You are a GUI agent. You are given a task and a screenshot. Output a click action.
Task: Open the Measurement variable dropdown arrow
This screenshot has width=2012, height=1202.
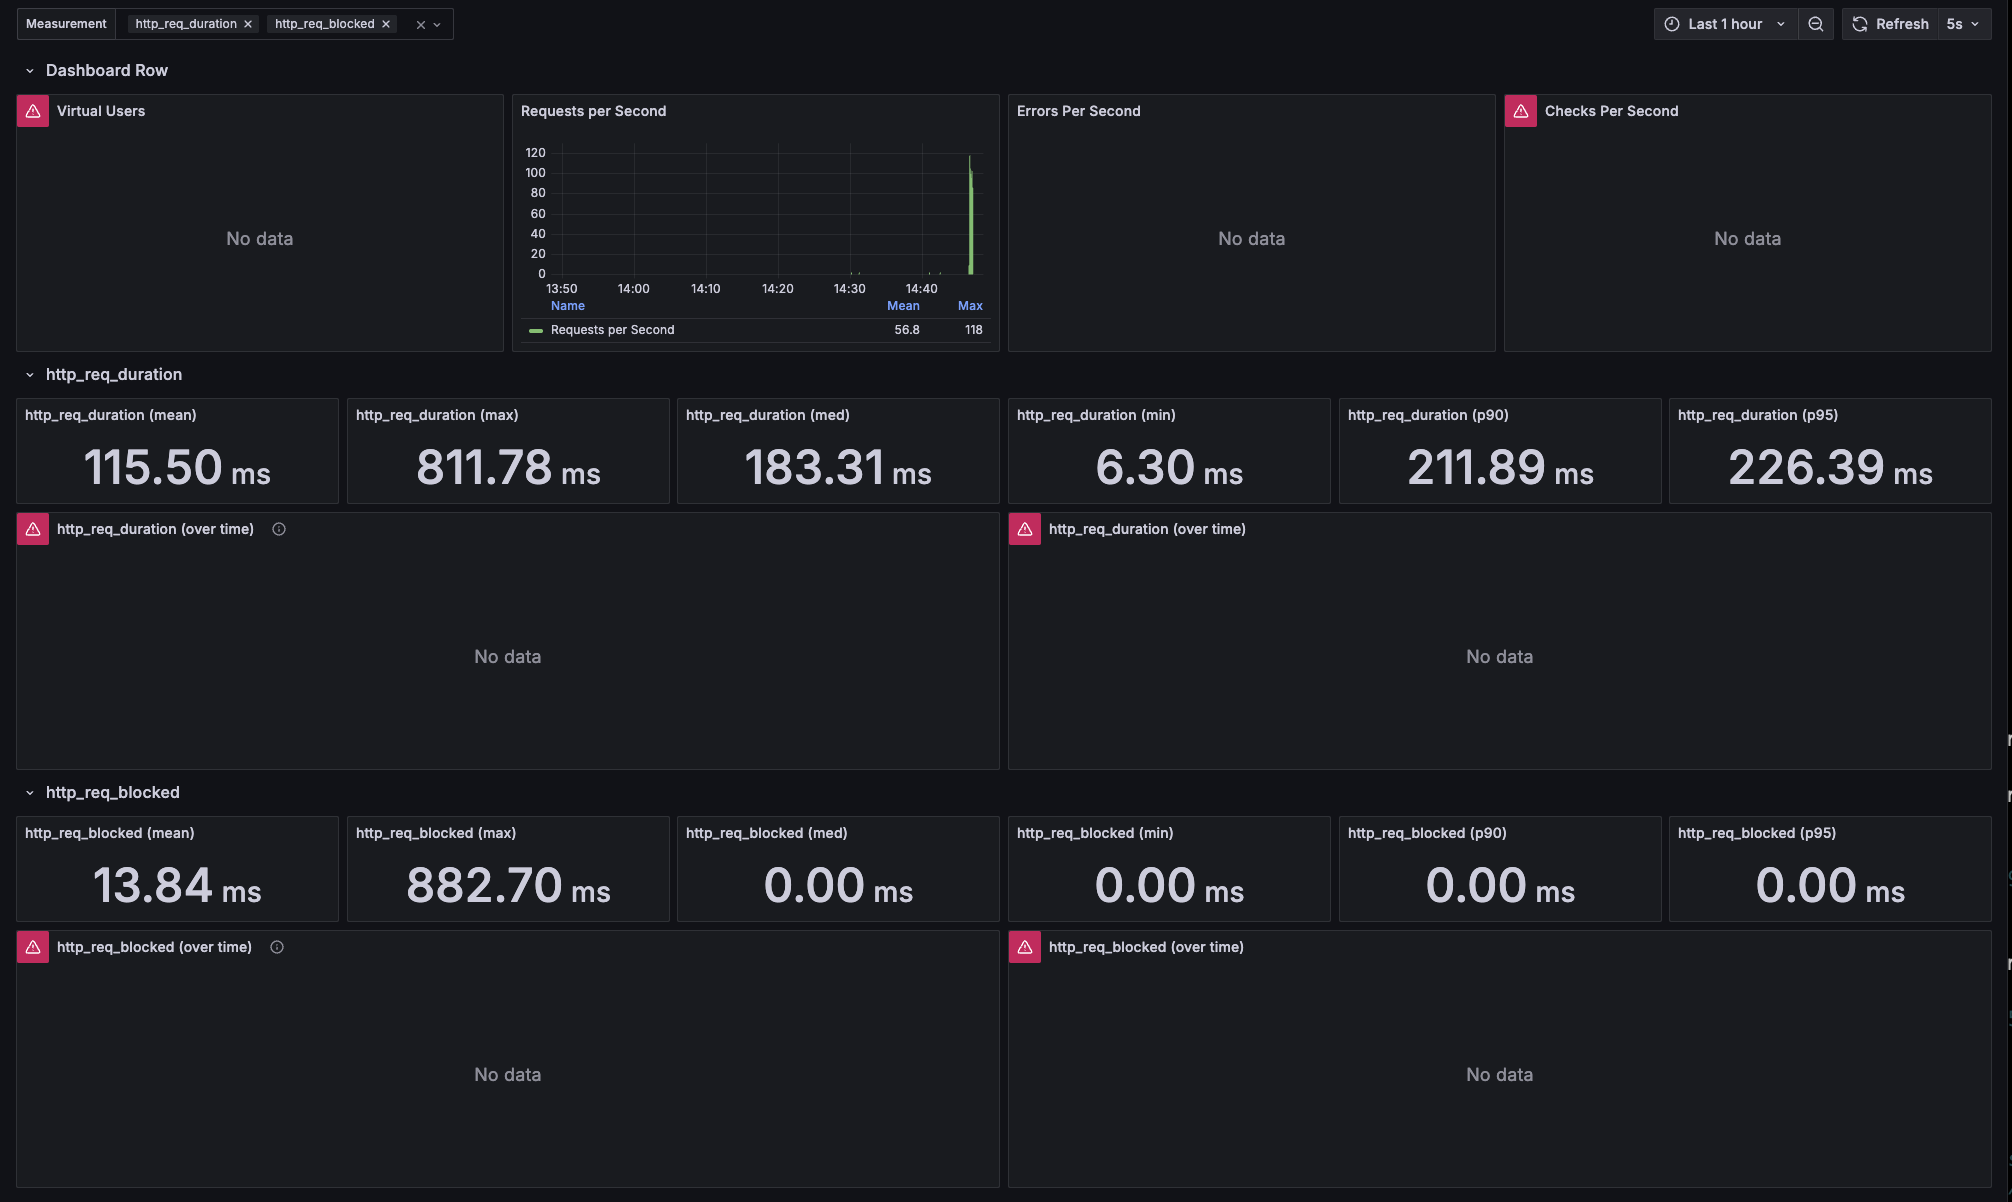click(x=437, y=25)
